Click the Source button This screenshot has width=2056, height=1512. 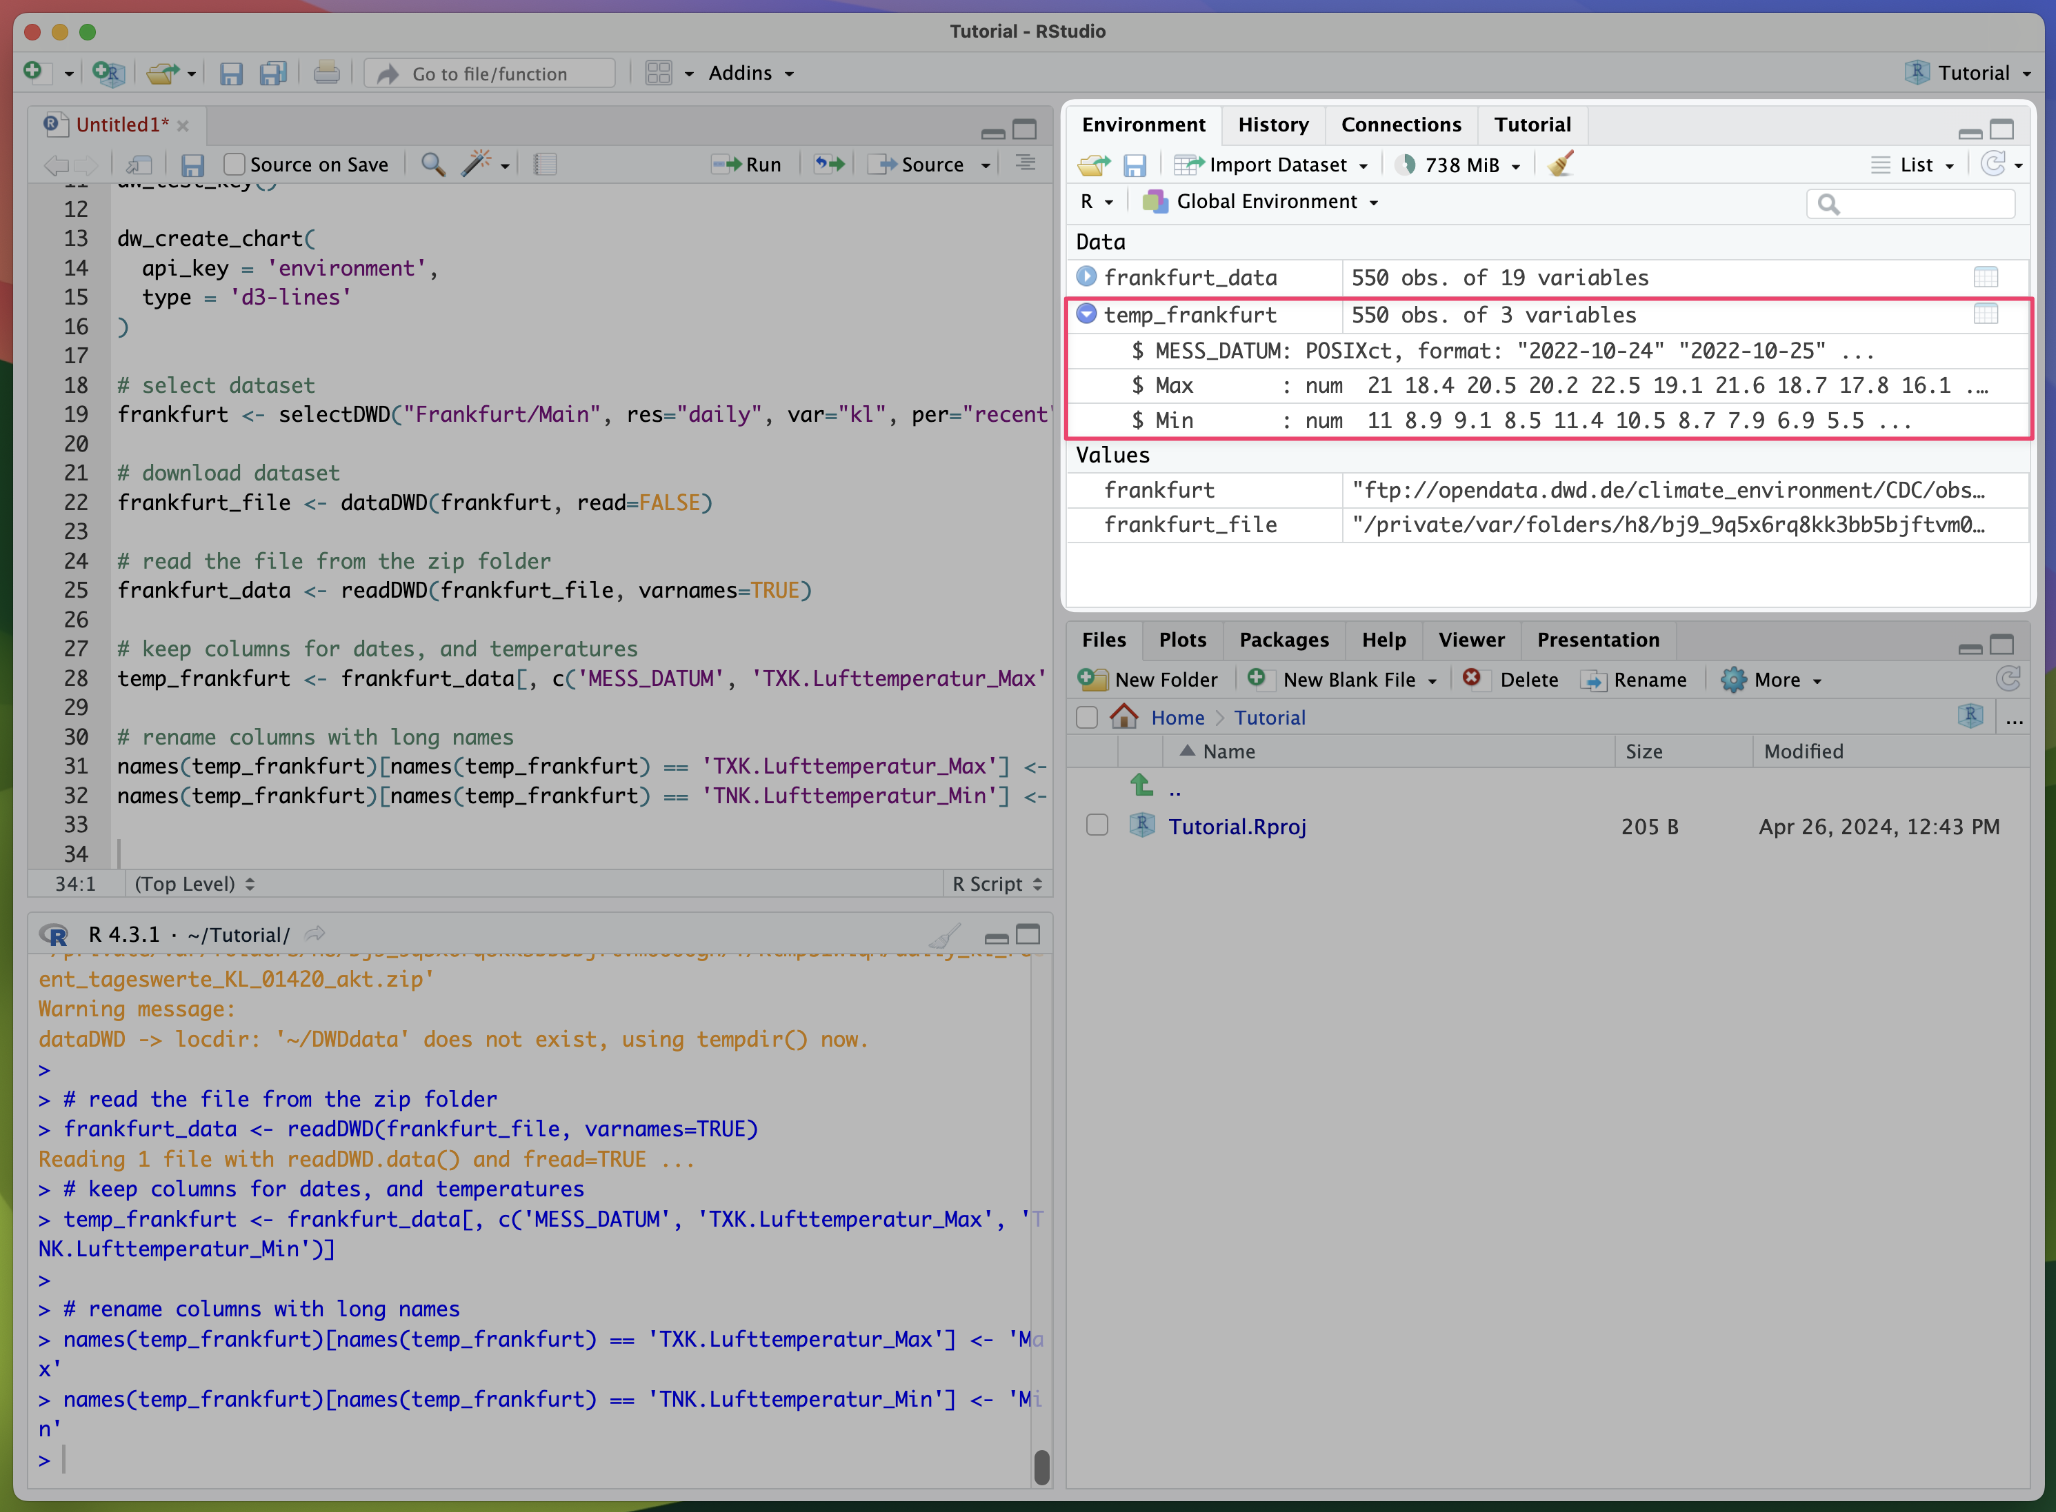pyautogui.click(x=918, y=165)
